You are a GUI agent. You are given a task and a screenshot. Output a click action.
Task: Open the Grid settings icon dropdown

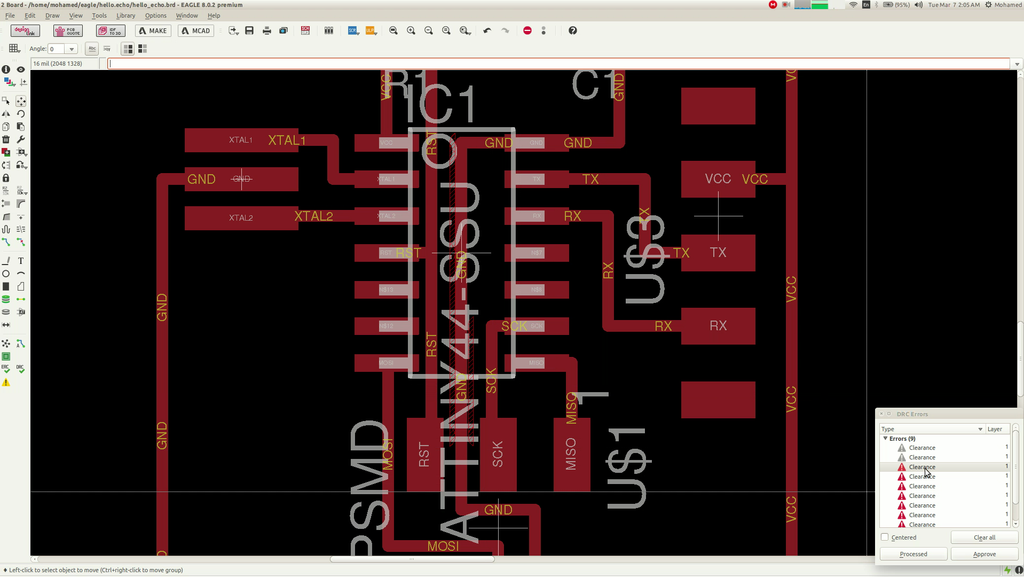pos(14,48)
